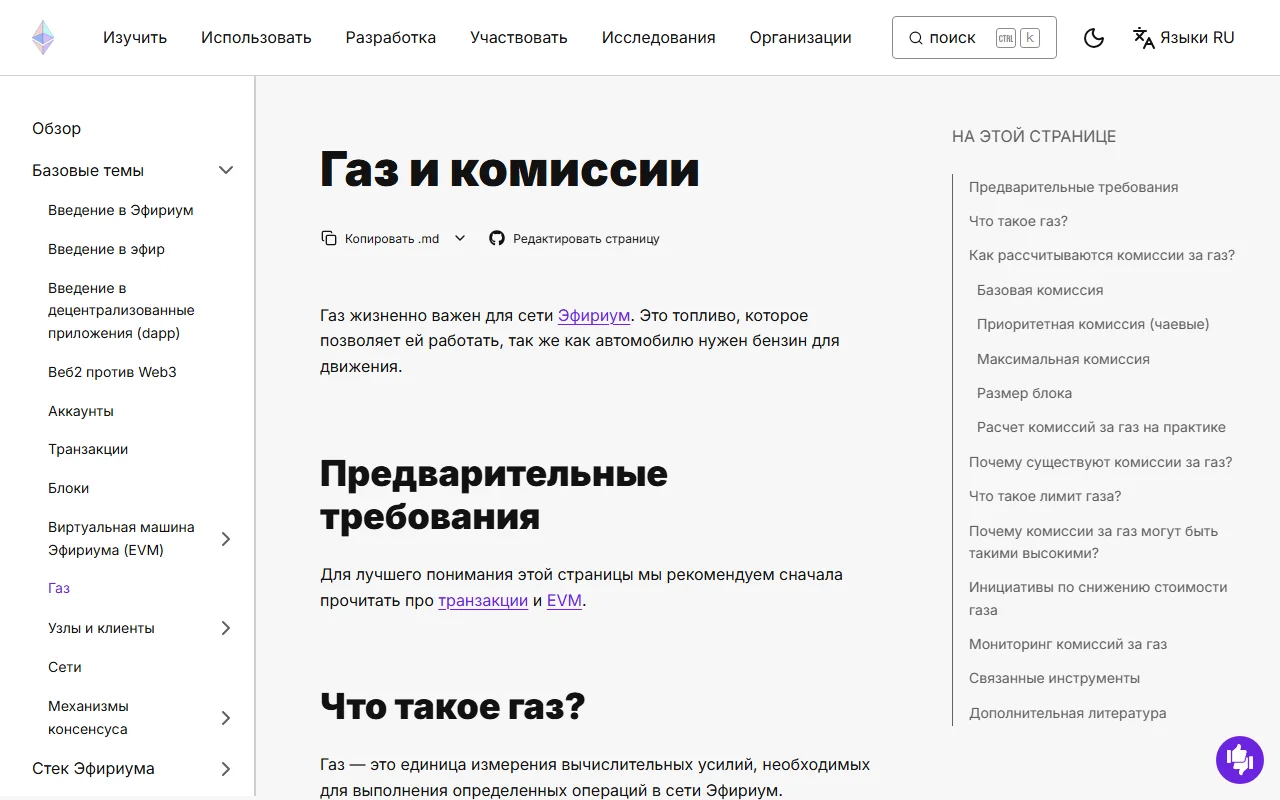Expand Виртуальная машина Эфириума (EVM) chevron
Viewport: 1280px width, 800px height.
[x=226, y=539]
